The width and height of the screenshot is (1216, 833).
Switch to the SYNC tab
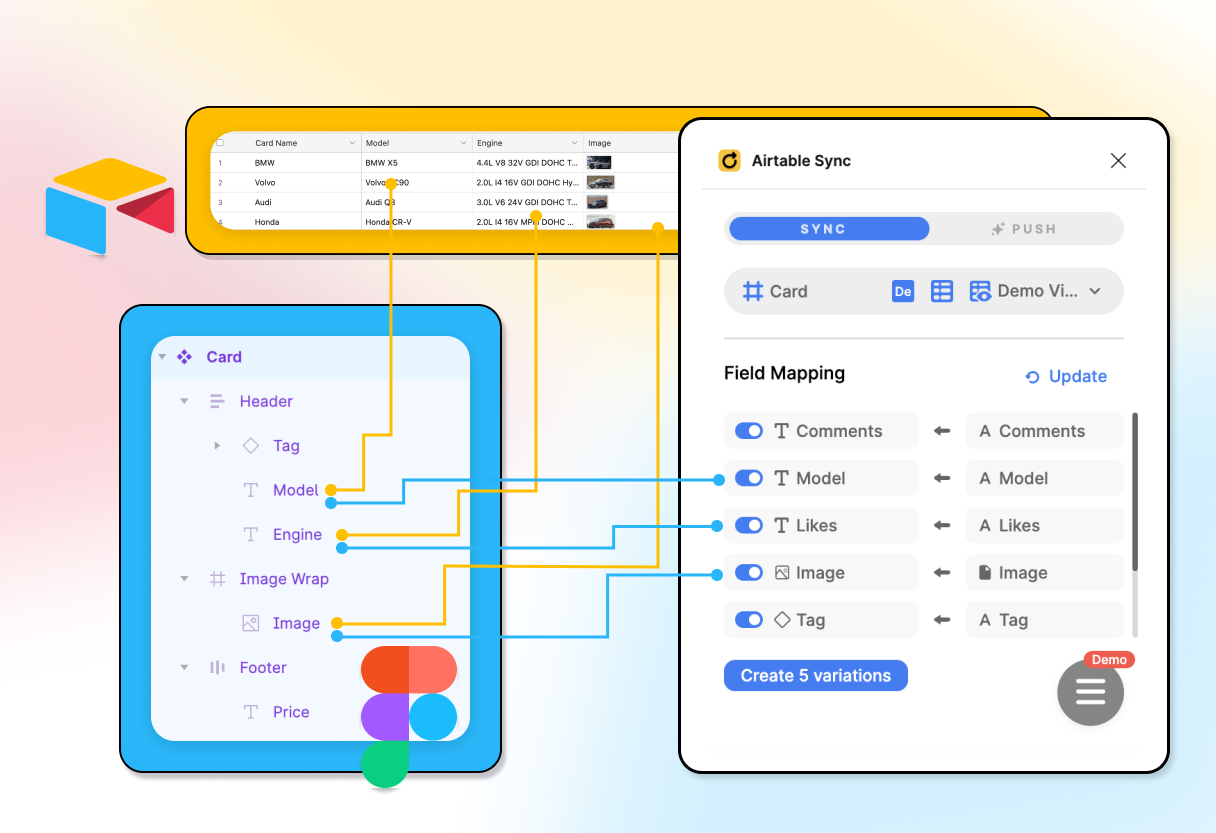tap(829, 229)
